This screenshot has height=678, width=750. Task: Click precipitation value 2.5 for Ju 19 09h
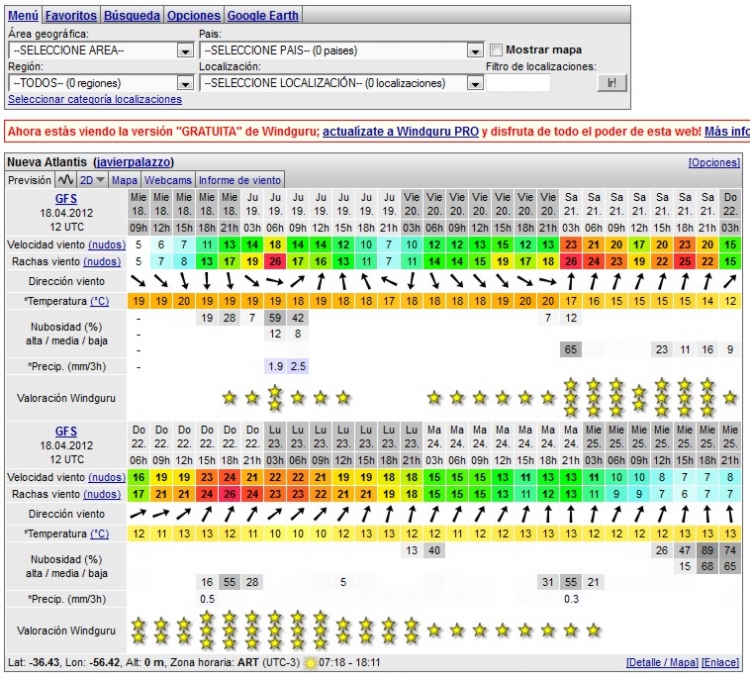click(x=298, y=367)
